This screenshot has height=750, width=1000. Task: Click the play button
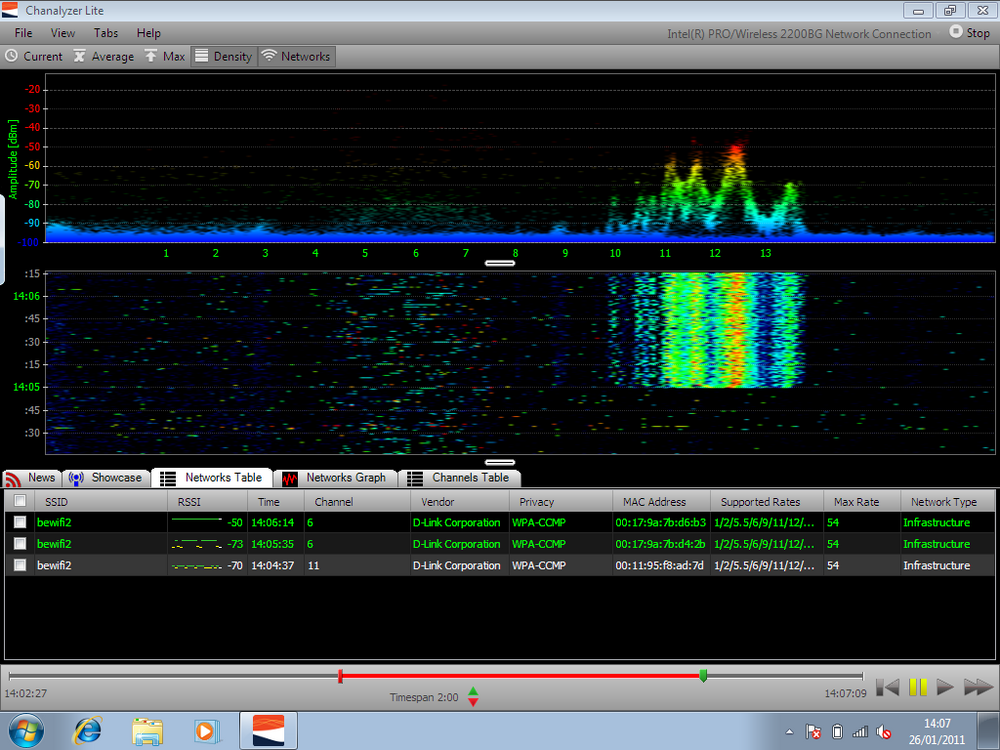pyautogui.click(x=945, y=687)
